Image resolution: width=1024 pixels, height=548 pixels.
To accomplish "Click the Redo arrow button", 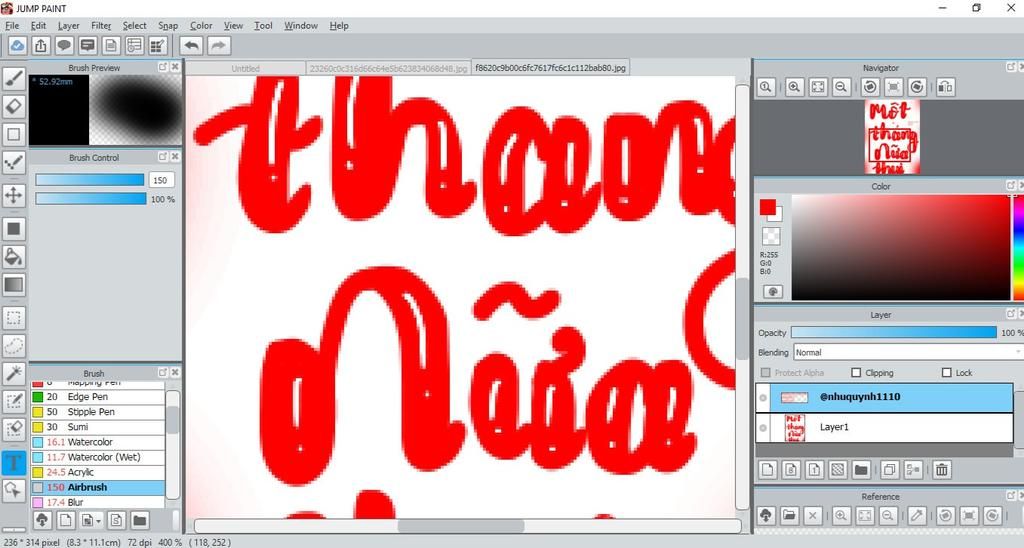I will pos(219,46).
